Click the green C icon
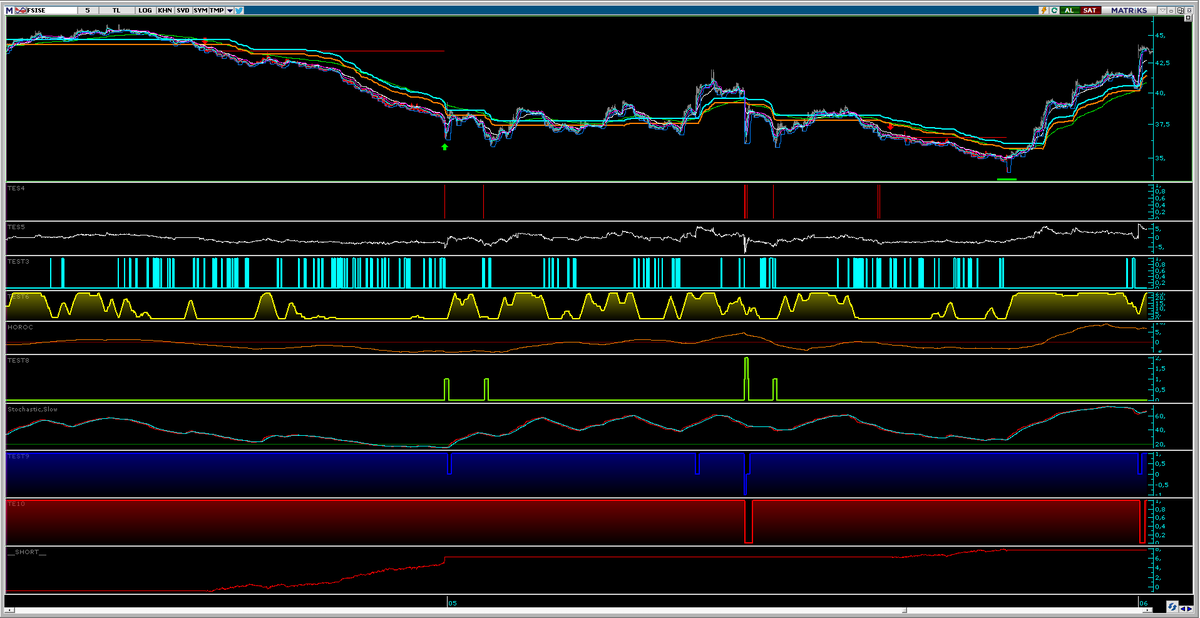 click(1054, 10)
